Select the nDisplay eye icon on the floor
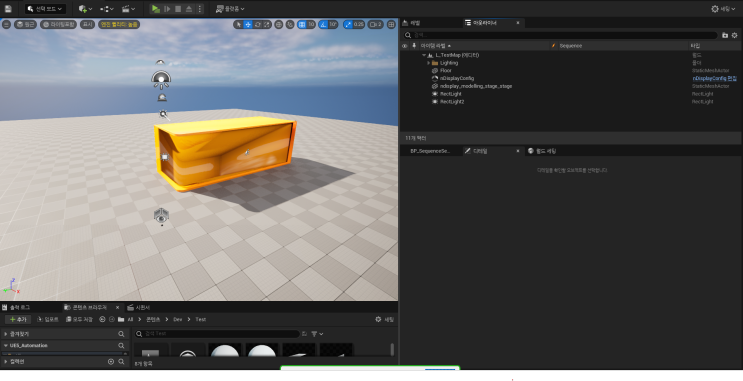Image resolution: width=743 pixels, height=381 pixels. click(162, 216)
